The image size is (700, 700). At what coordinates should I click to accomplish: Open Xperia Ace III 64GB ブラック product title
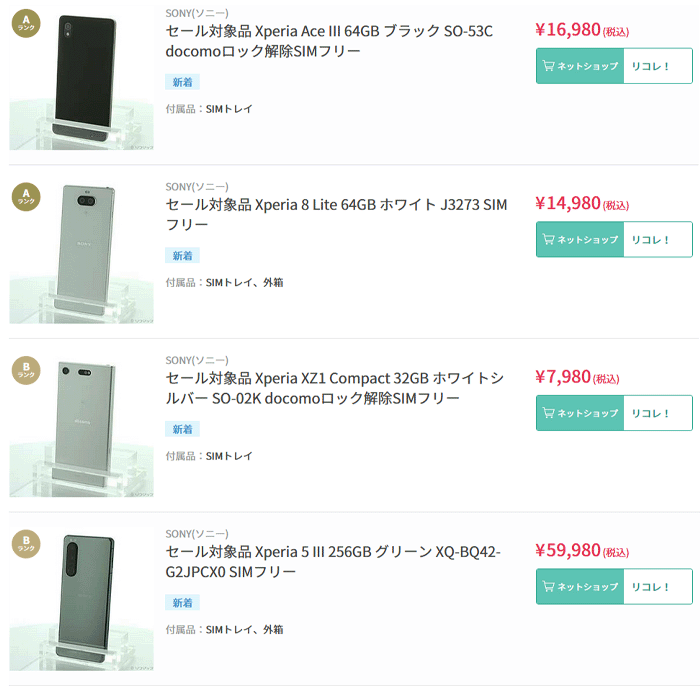click(x=329, y=41)
